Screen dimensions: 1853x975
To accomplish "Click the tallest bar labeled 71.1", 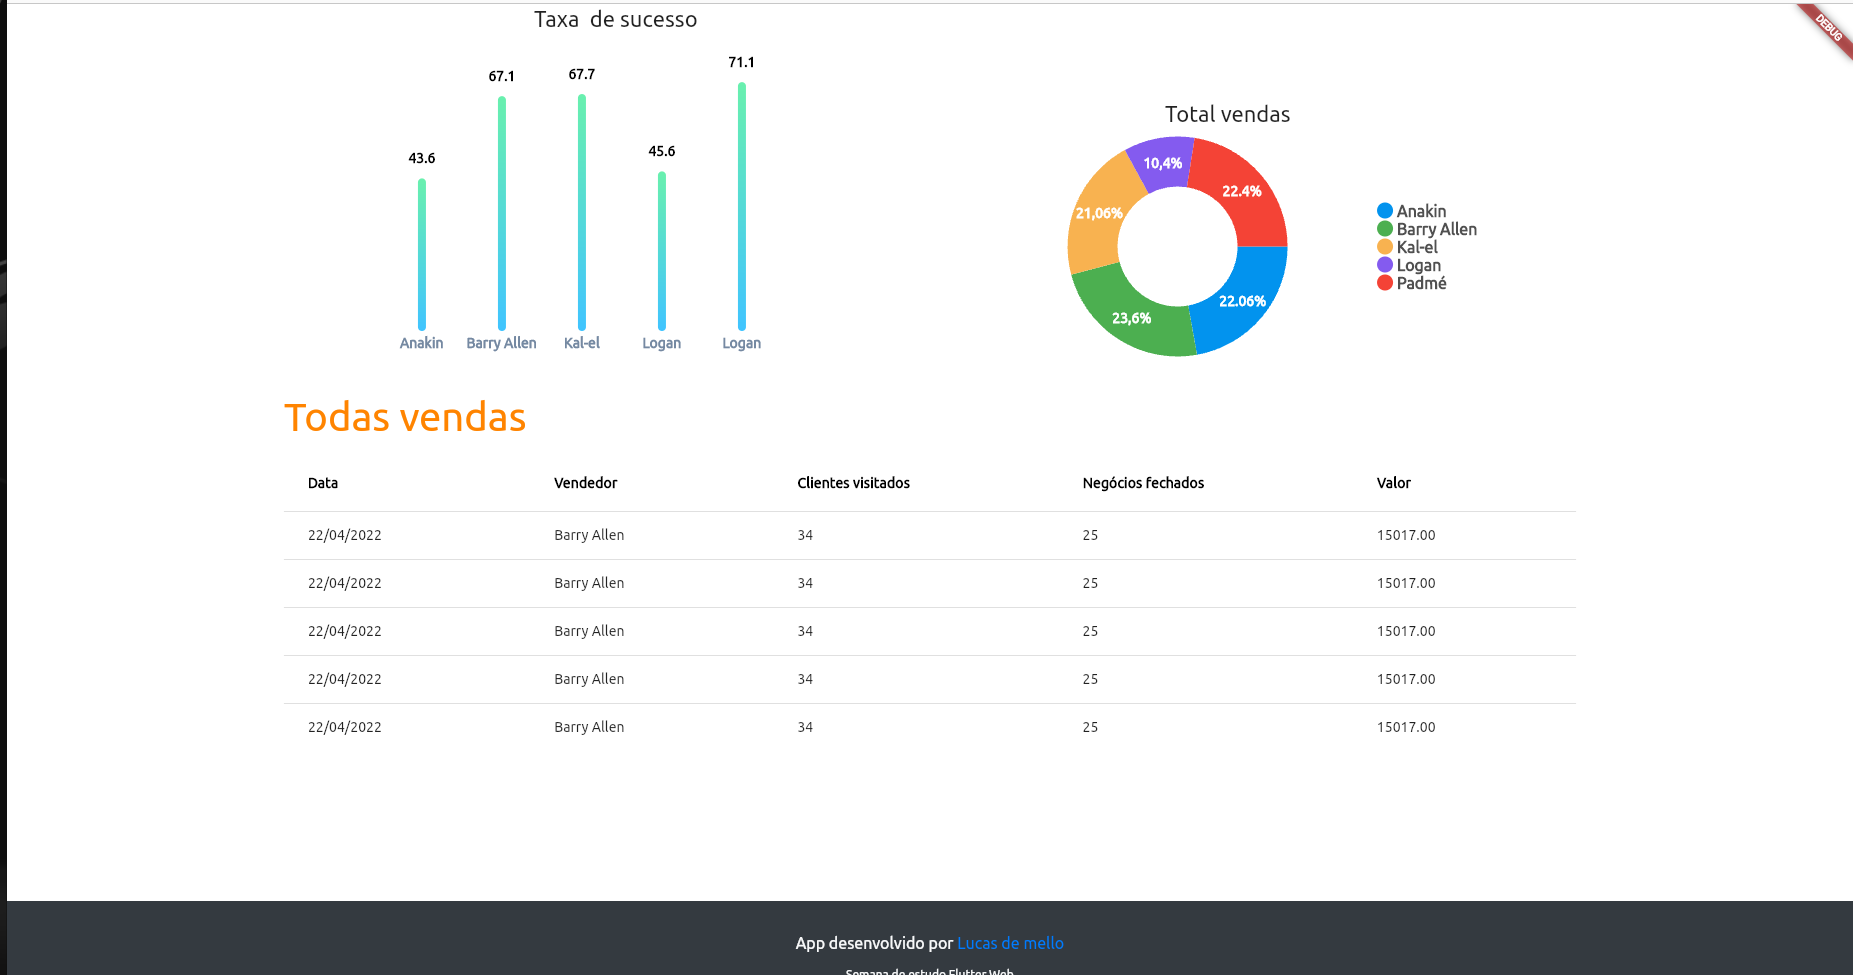I will point(741,210).
